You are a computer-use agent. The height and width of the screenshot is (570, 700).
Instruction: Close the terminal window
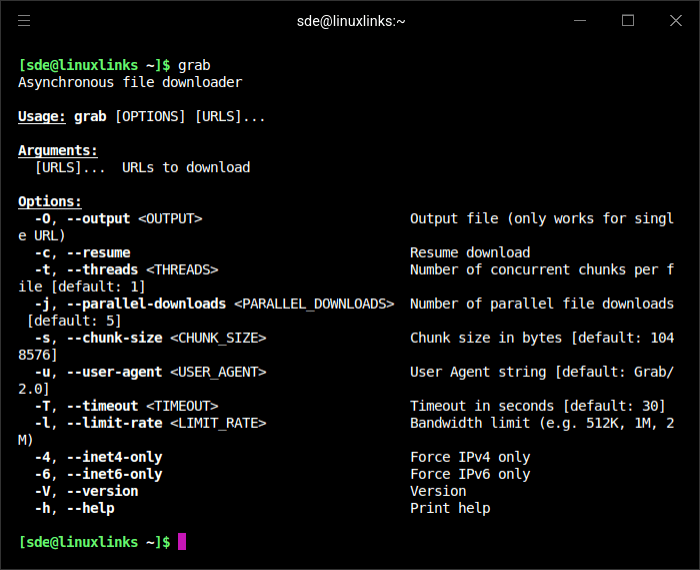pos(676,20)
